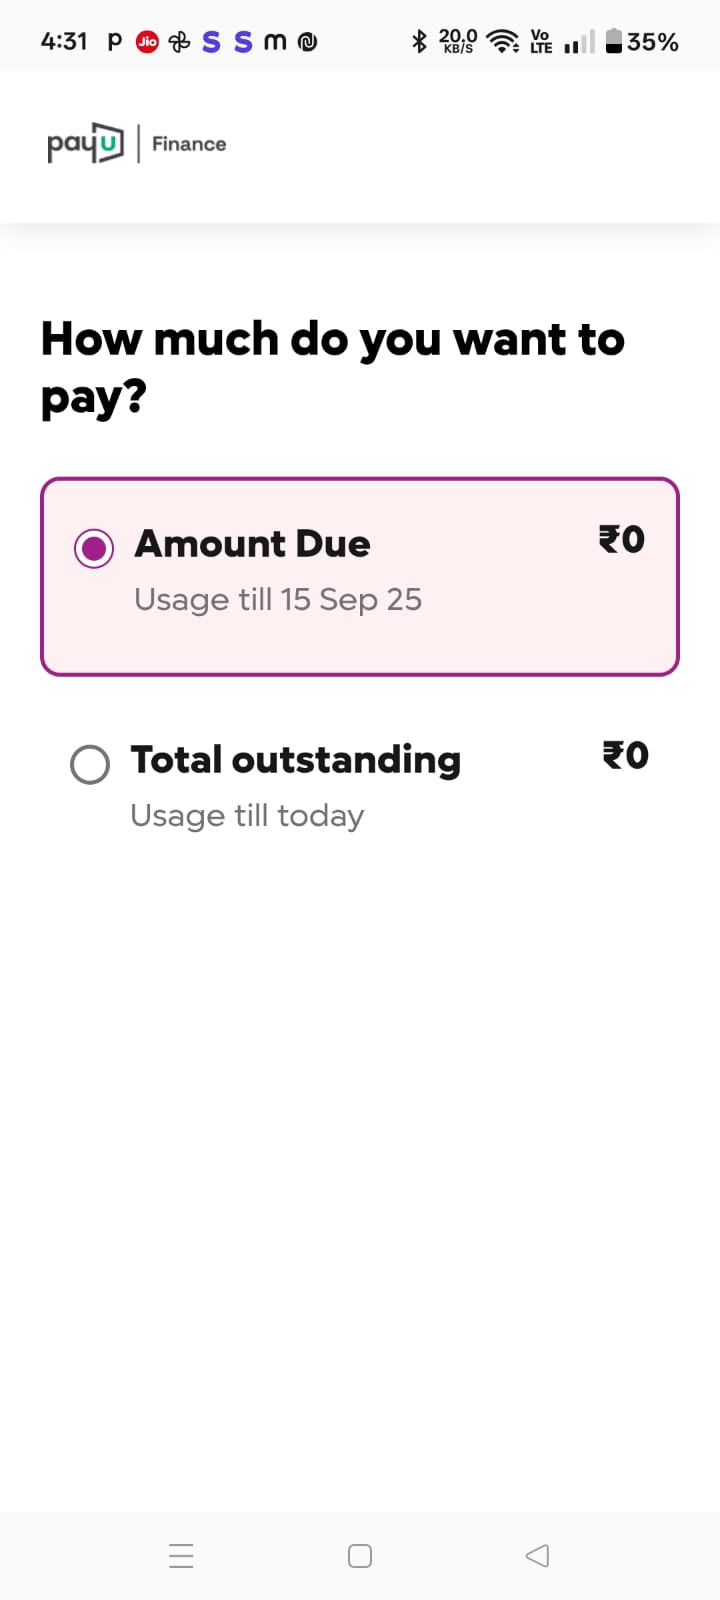This screenshot has width=720, height=1600.
Task: Tap the 'm' notification icon
Action: tap(274, 42)
